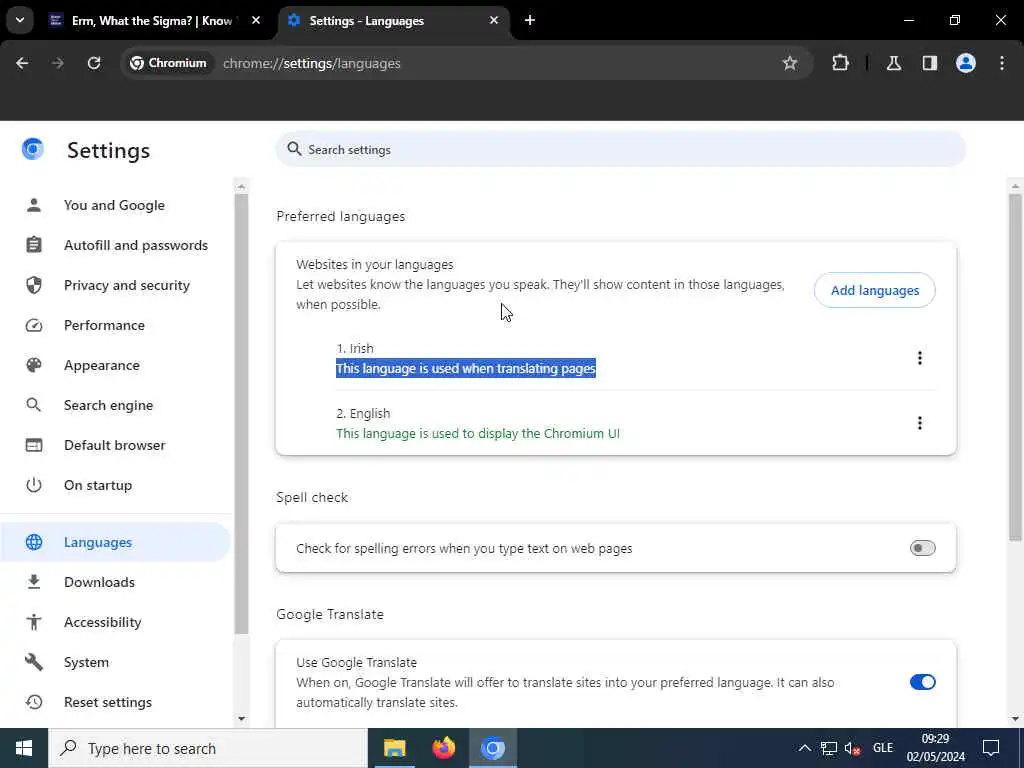Open the notifications action center icon

(991, 748)
